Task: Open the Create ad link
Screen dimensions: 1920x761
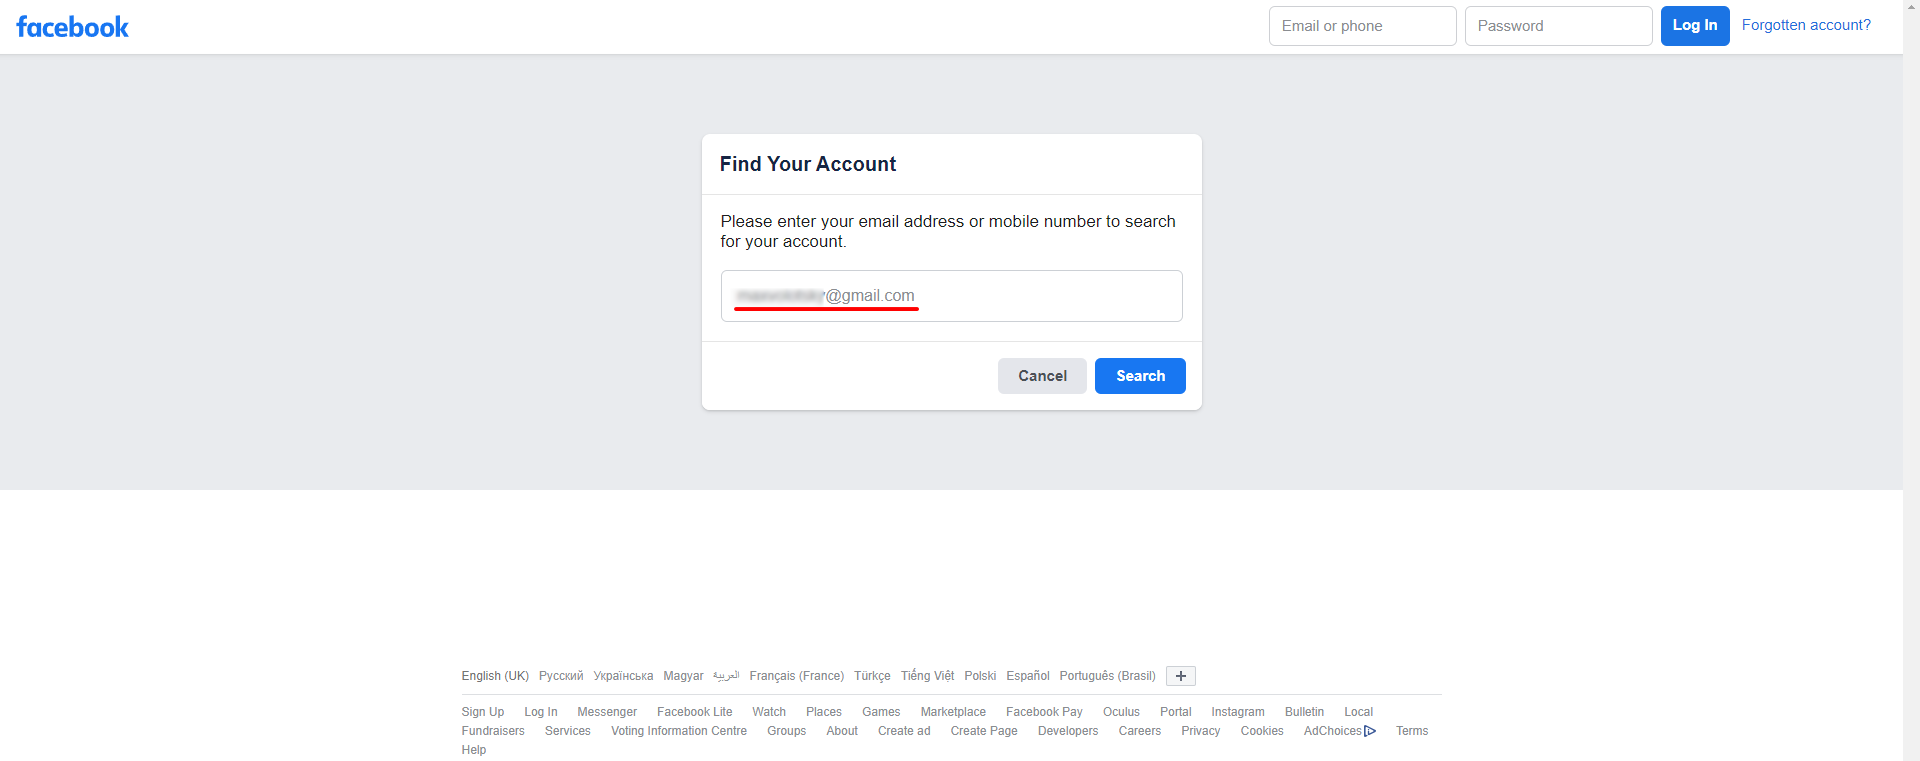Action: click(x=904, y=731)
